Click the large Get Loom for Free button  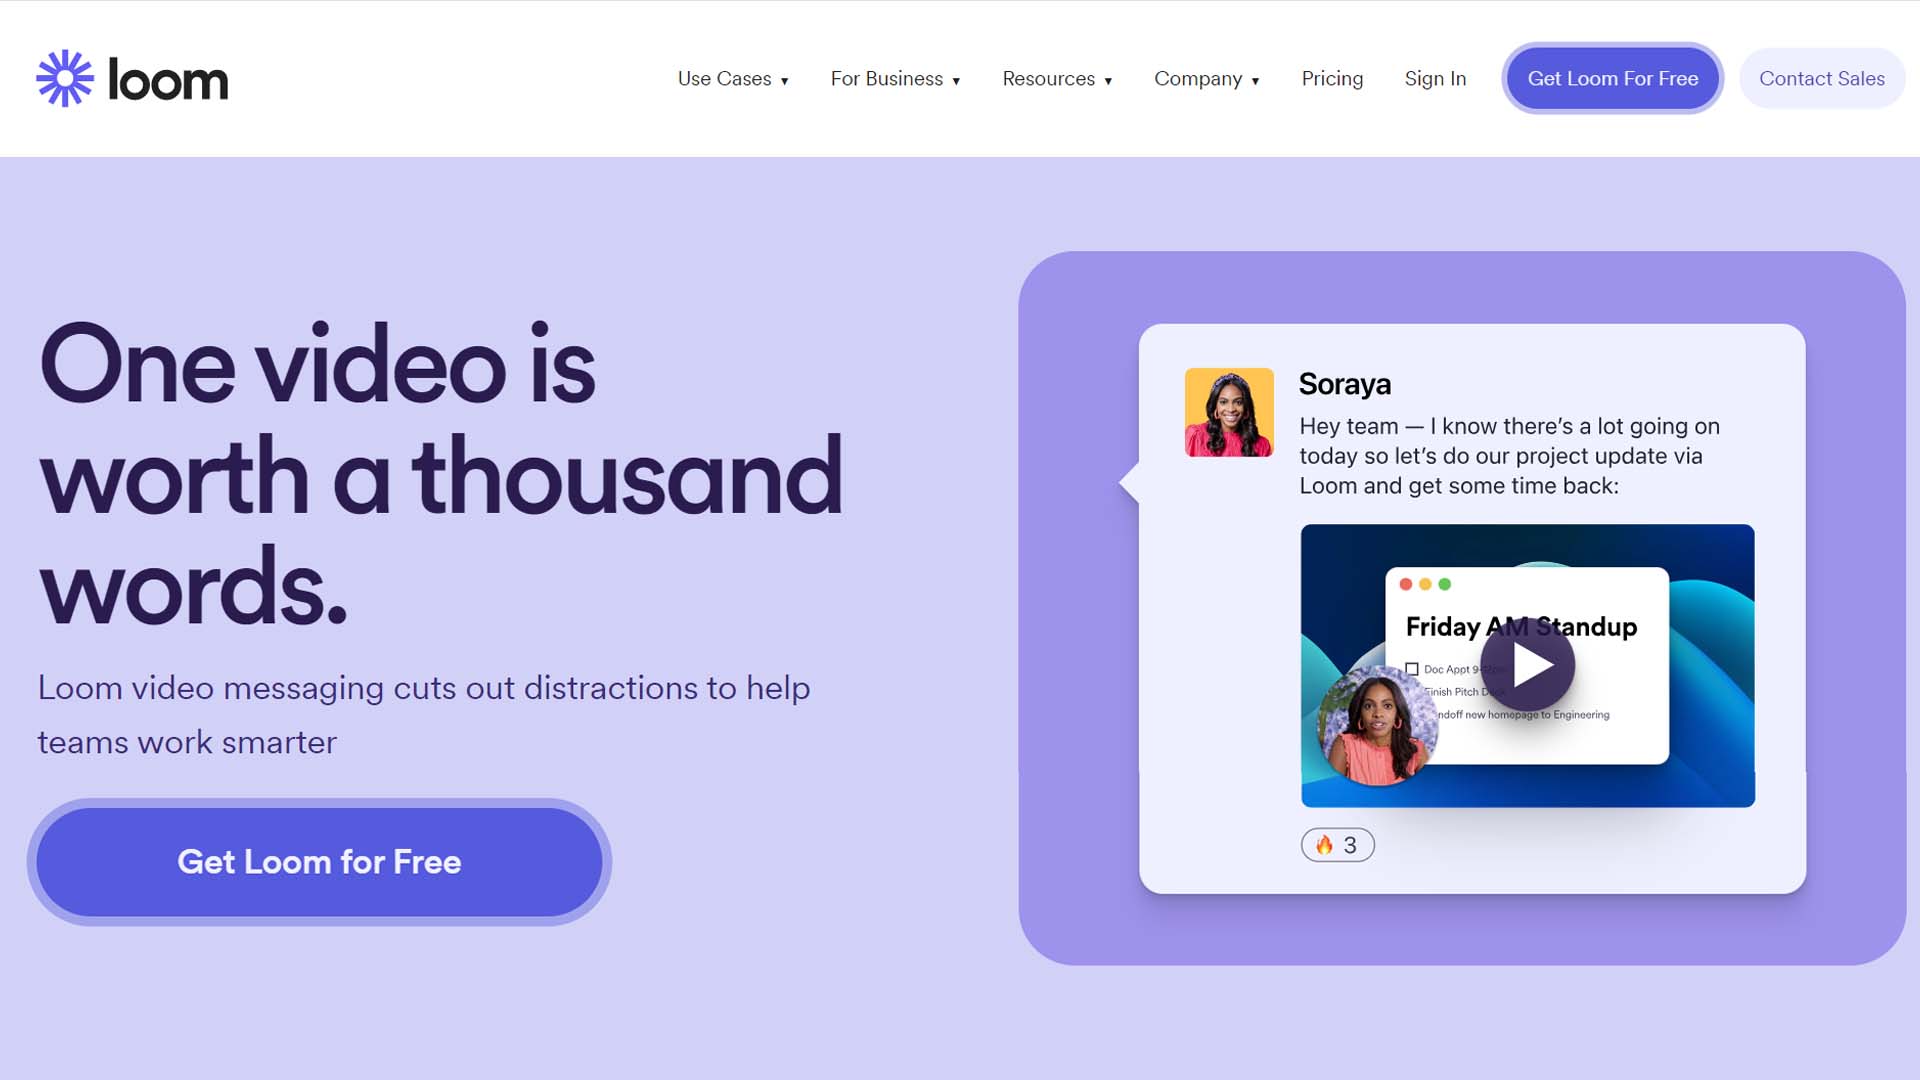319,861
